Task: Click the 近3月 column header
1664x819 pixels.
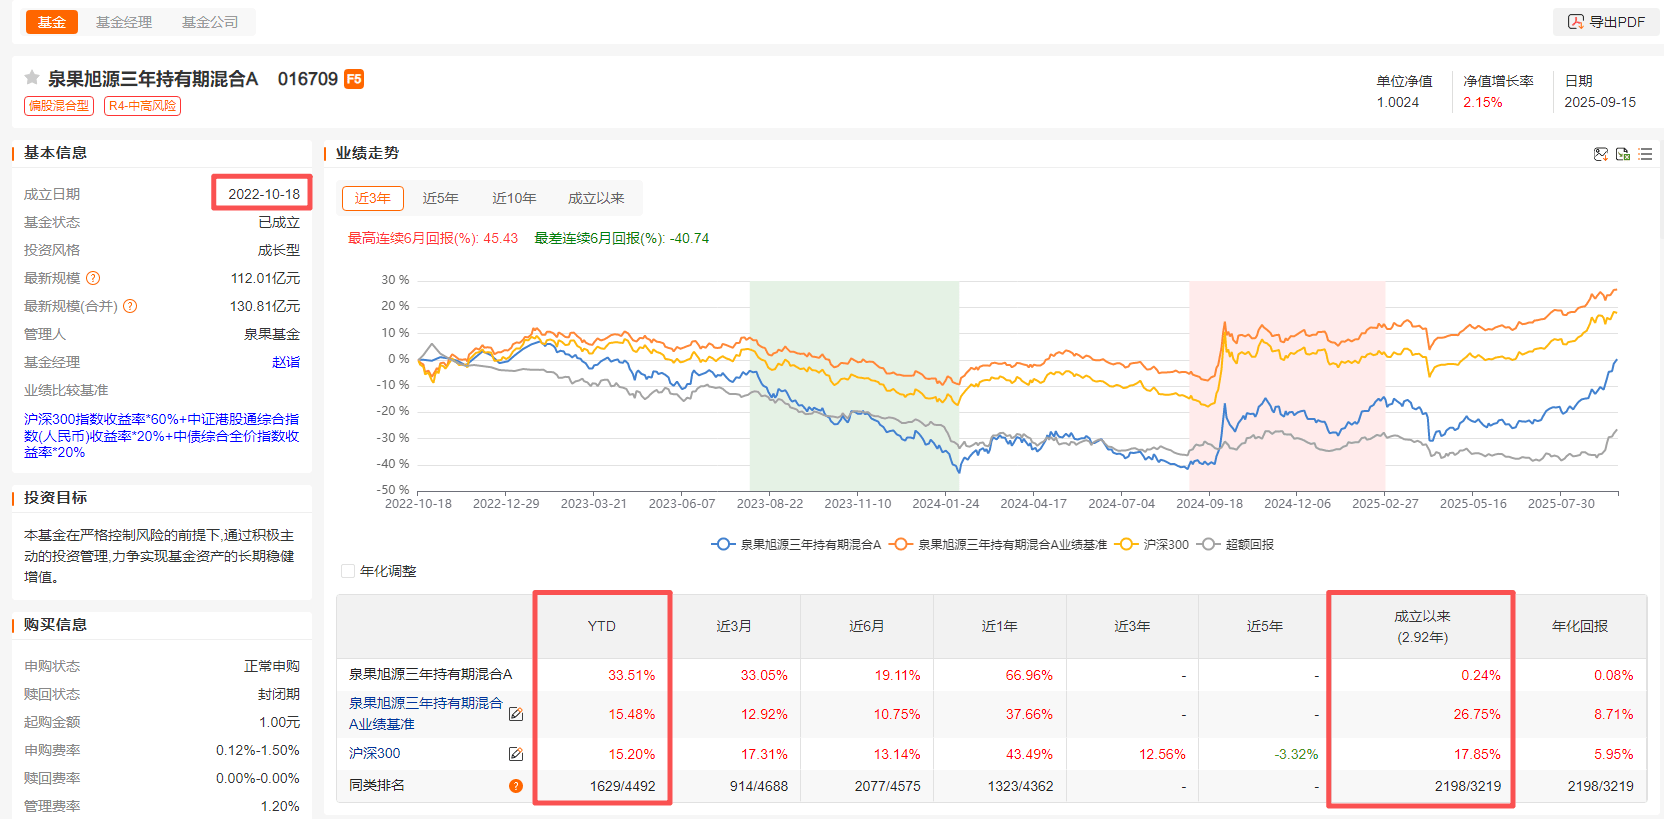Action: [x=734, y=626]
